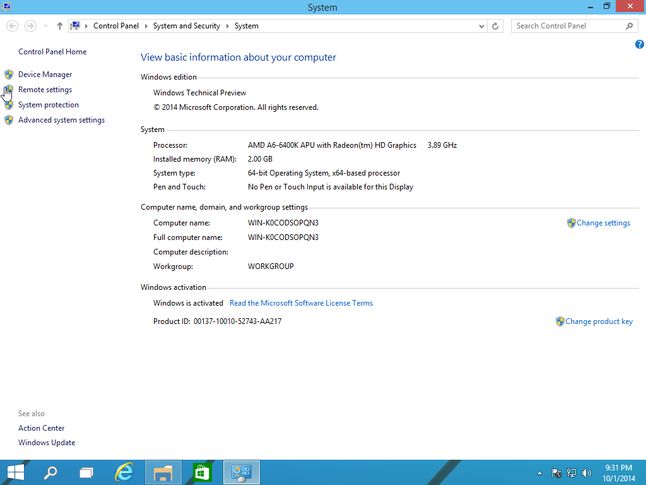This screenshot has width=646, height=485.
Task: Open Remote settings link
Action: click(45, 89)
